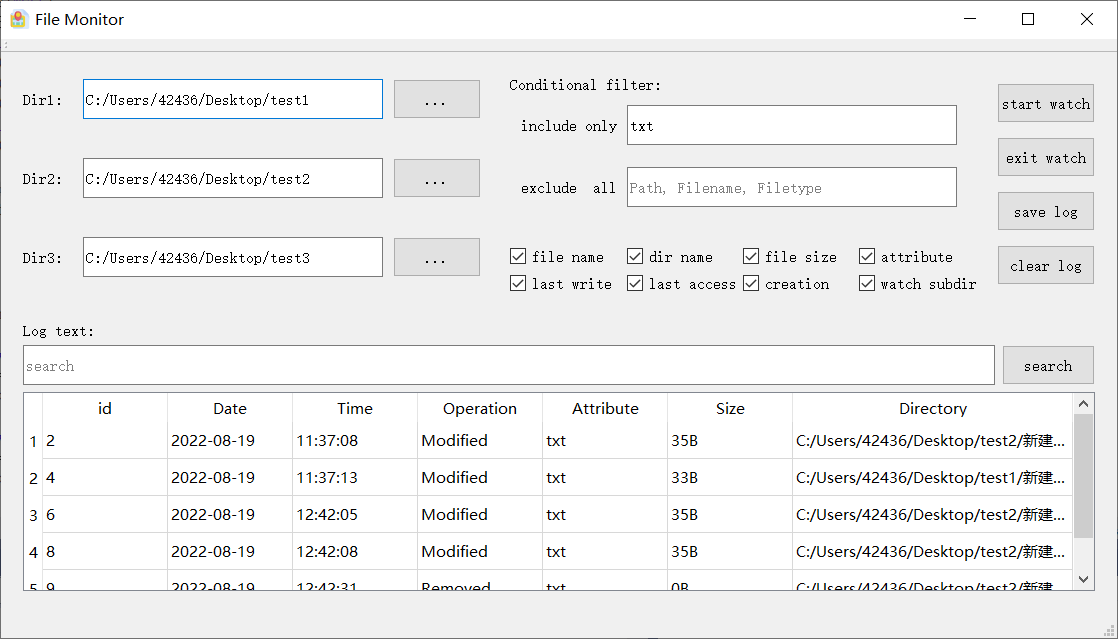Screen dimensions: 1118x639
Task: Focus the Dir1 path field
Action: [x=232, y=99]
